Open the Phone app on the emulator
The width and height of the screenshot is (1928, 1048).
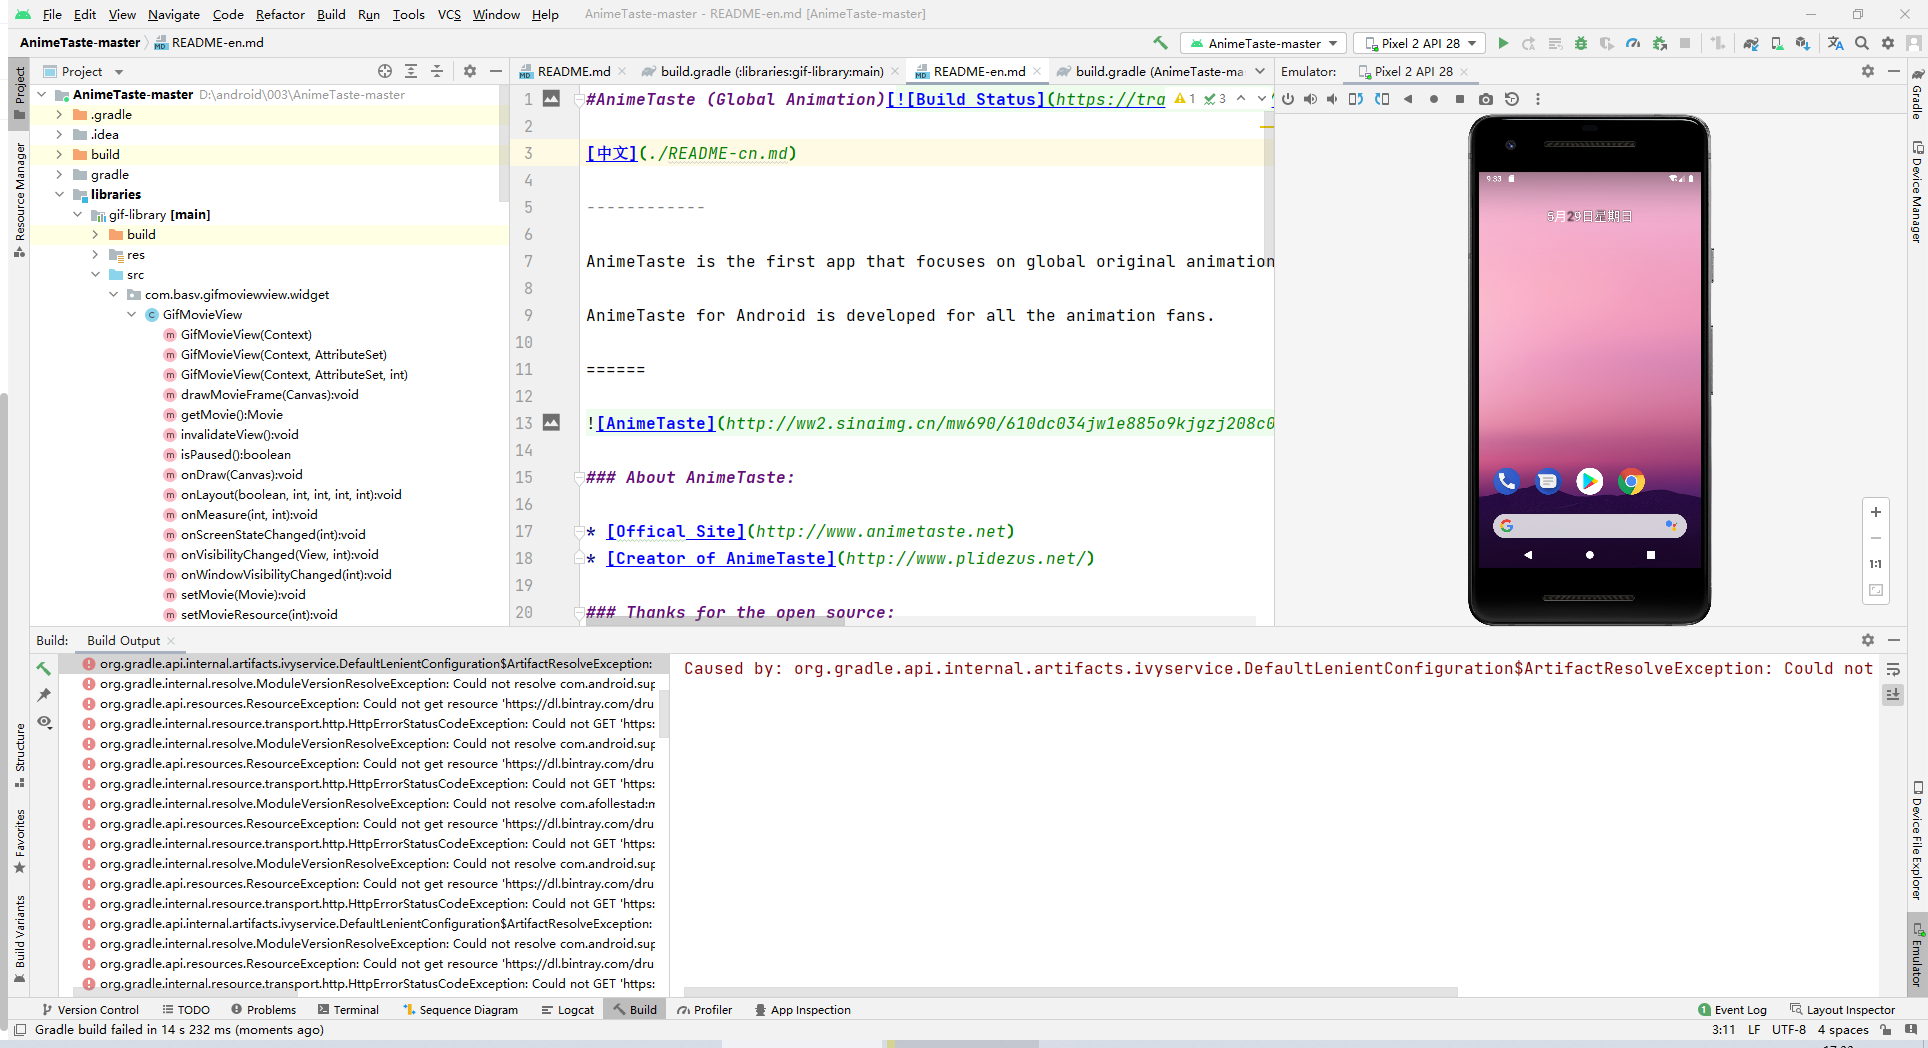[x=1506, y=481]
